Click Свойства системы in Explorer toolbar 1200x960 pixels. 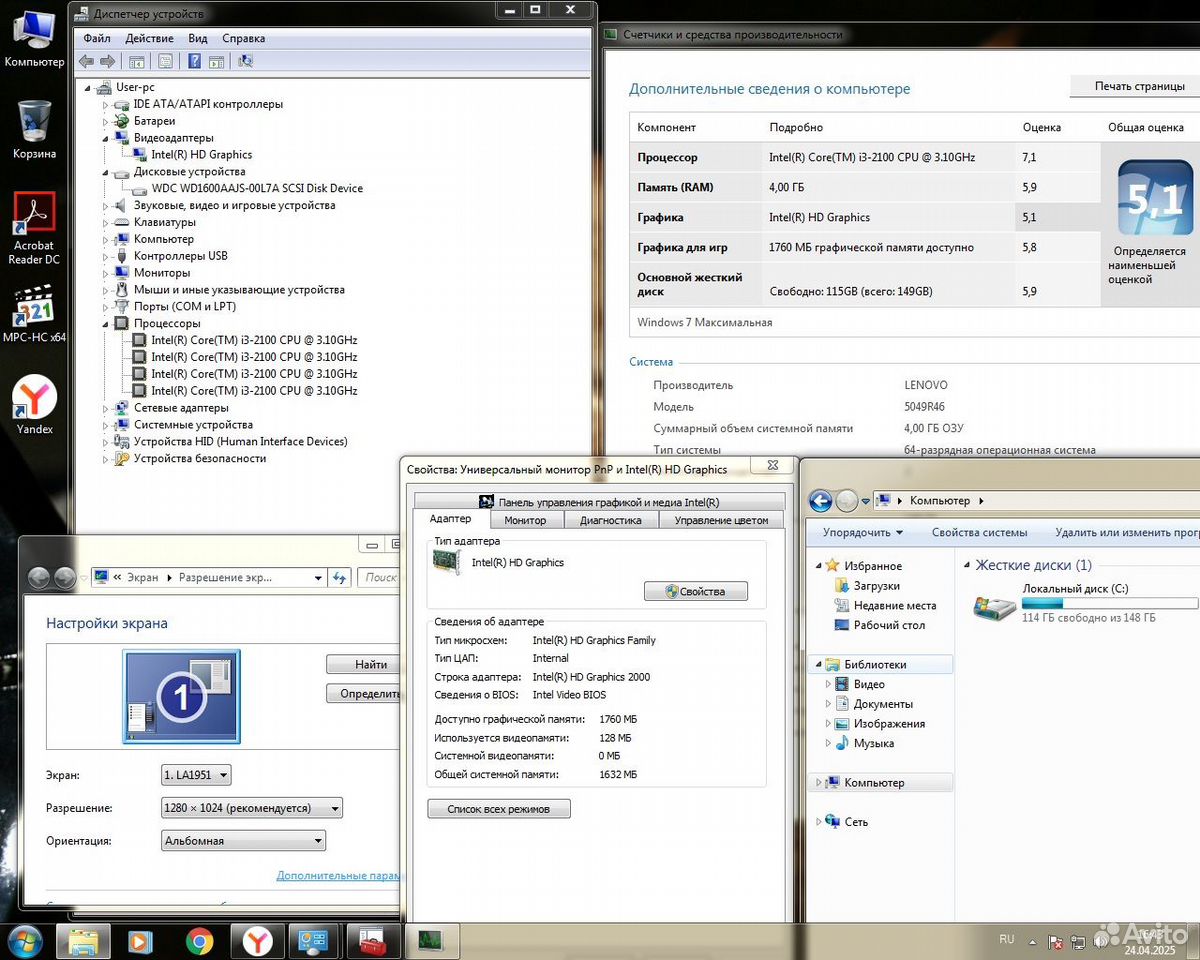tap(979, 533)
